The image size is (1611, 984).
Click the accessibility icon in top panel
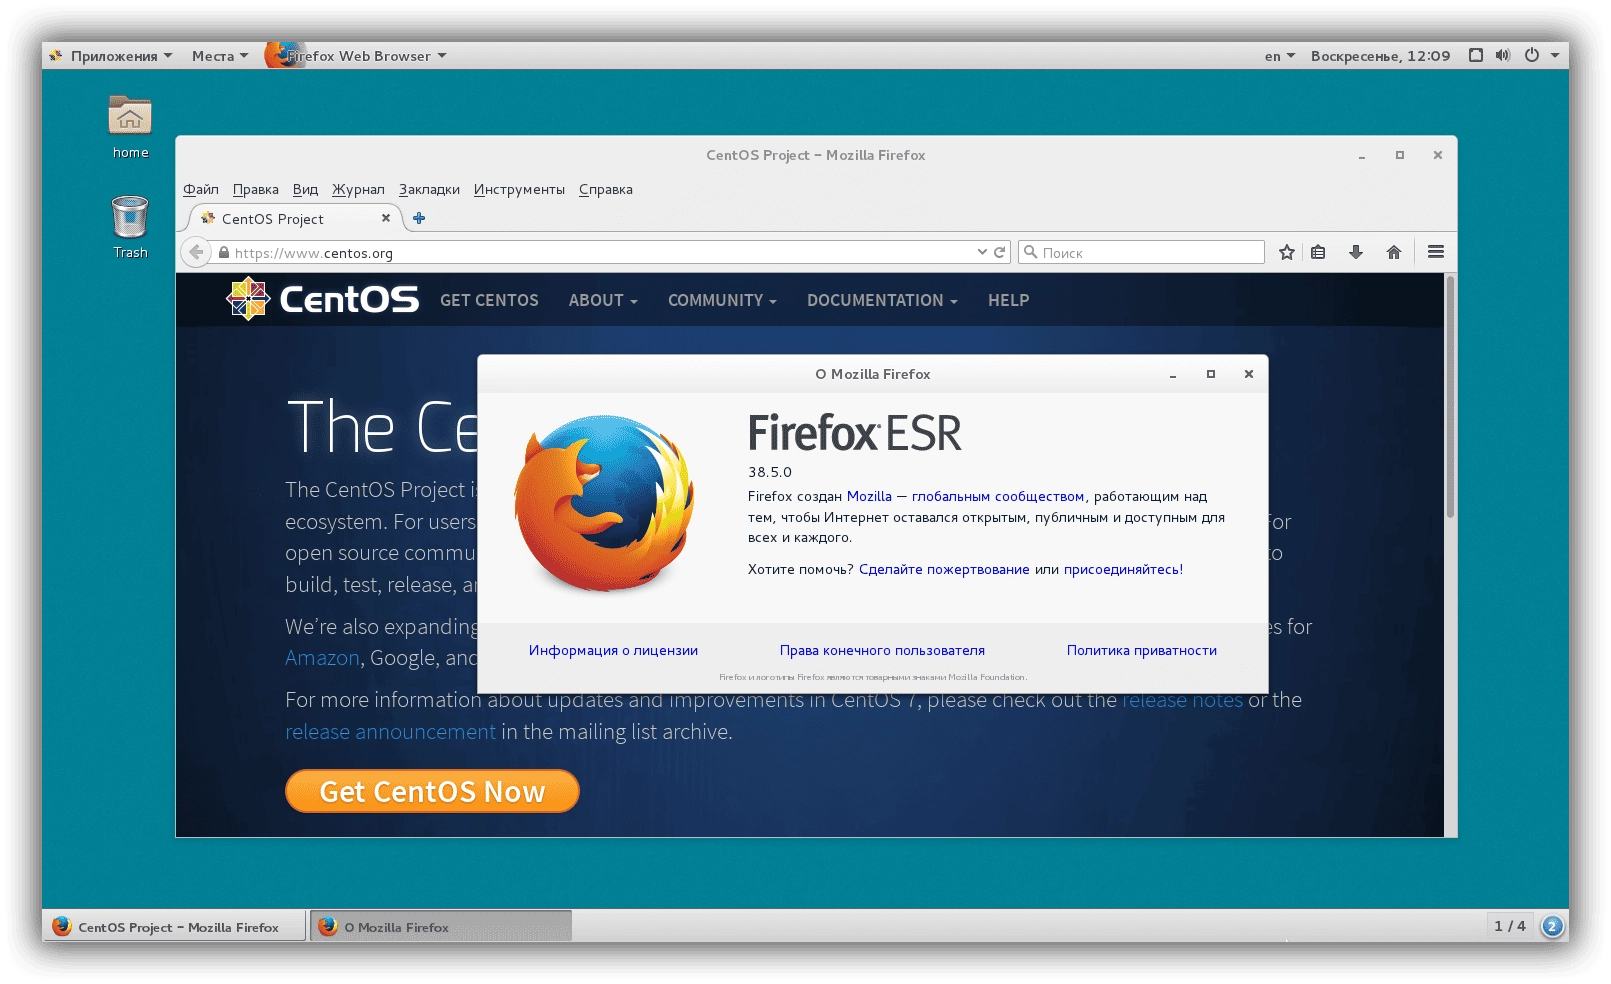tap(1476, 55)
